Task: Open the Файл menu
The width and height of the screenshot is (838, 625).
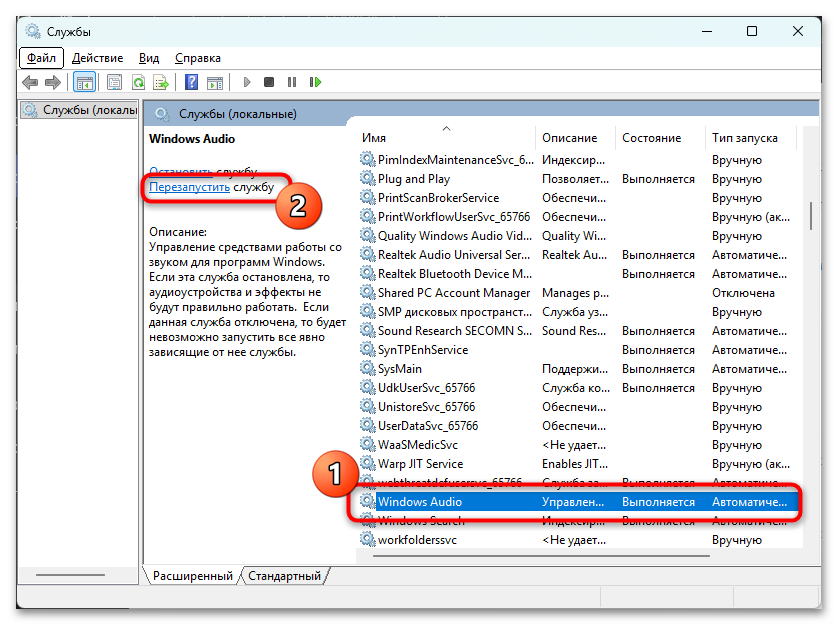Action: coord(41,58)
